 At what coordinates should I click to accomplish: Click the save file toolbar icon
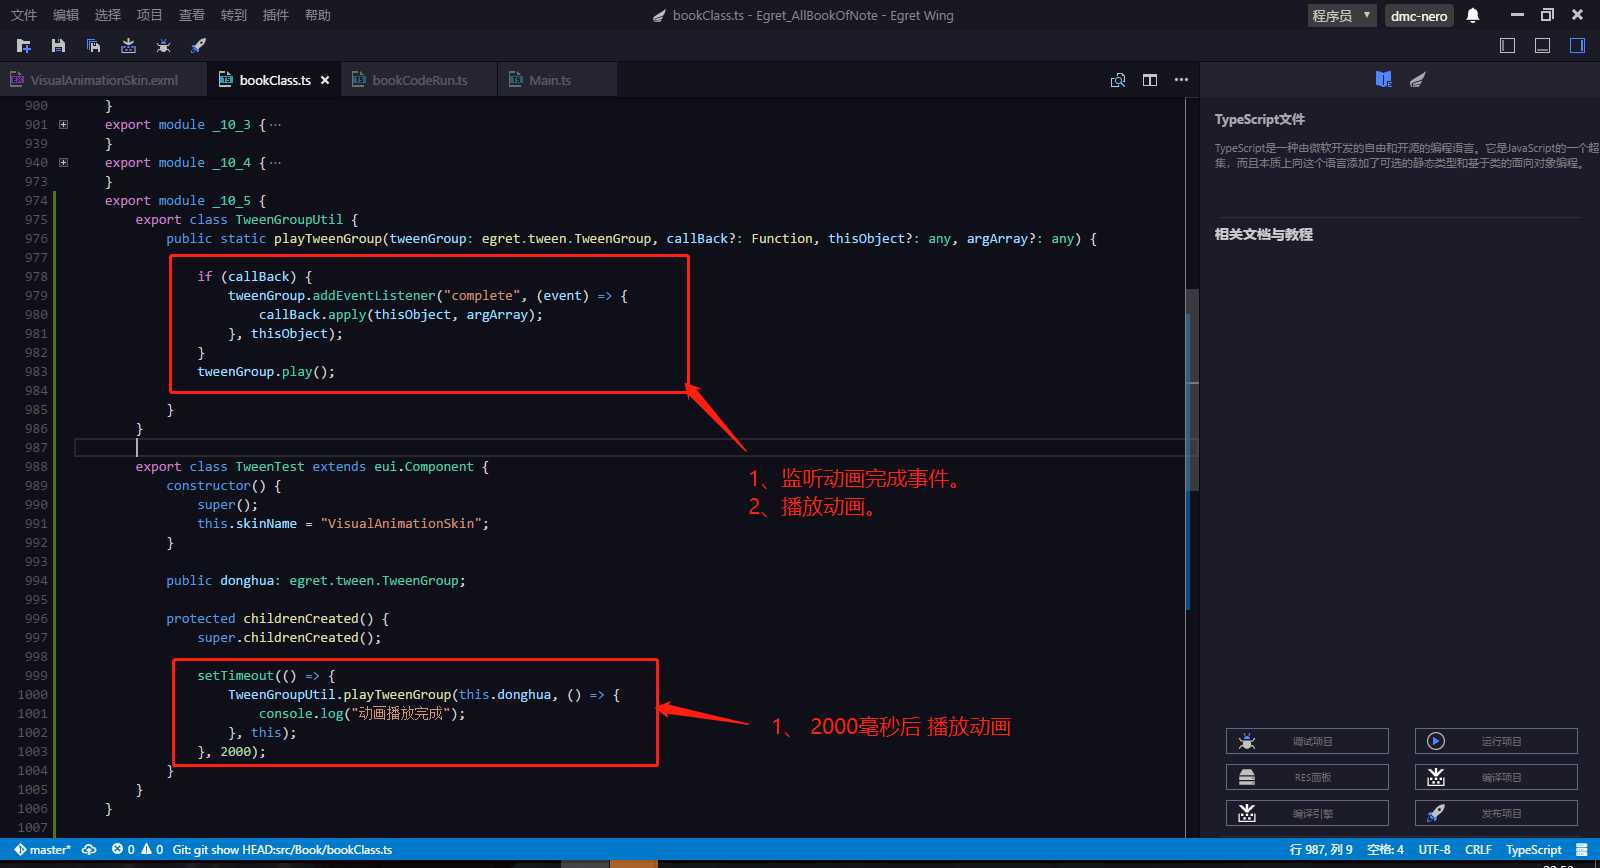(x=58, y=46)
